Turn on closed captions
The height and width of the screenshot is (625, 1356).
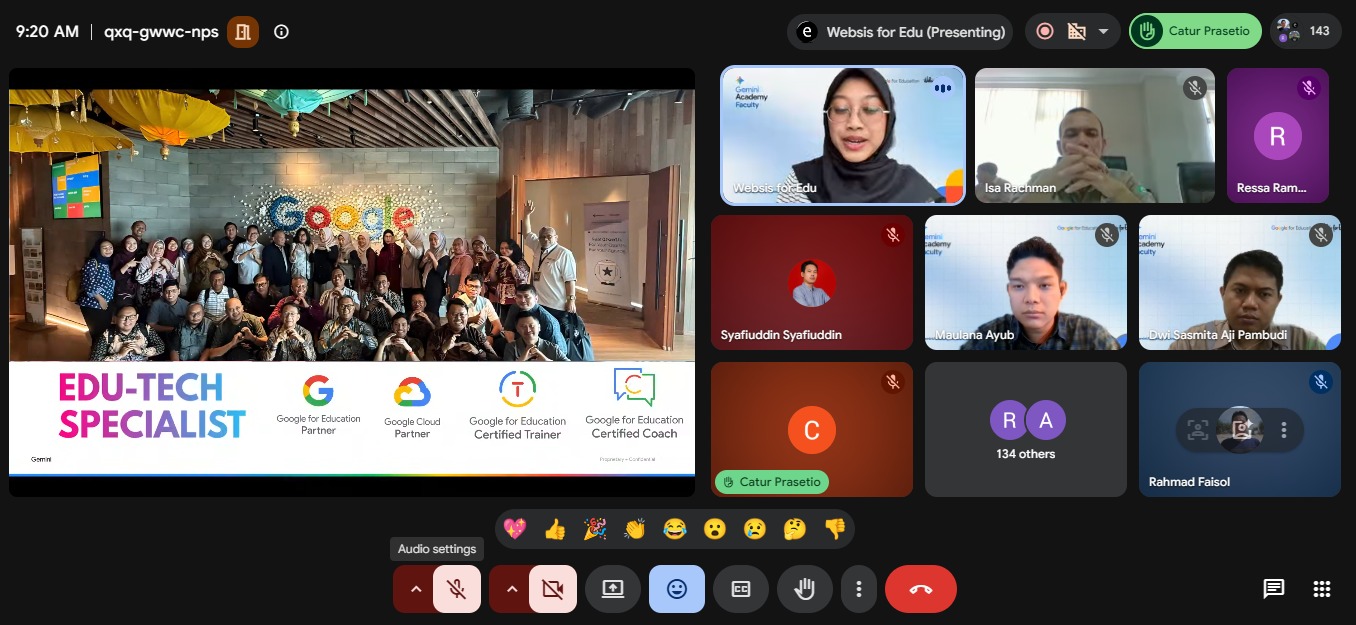click(741, 589)
